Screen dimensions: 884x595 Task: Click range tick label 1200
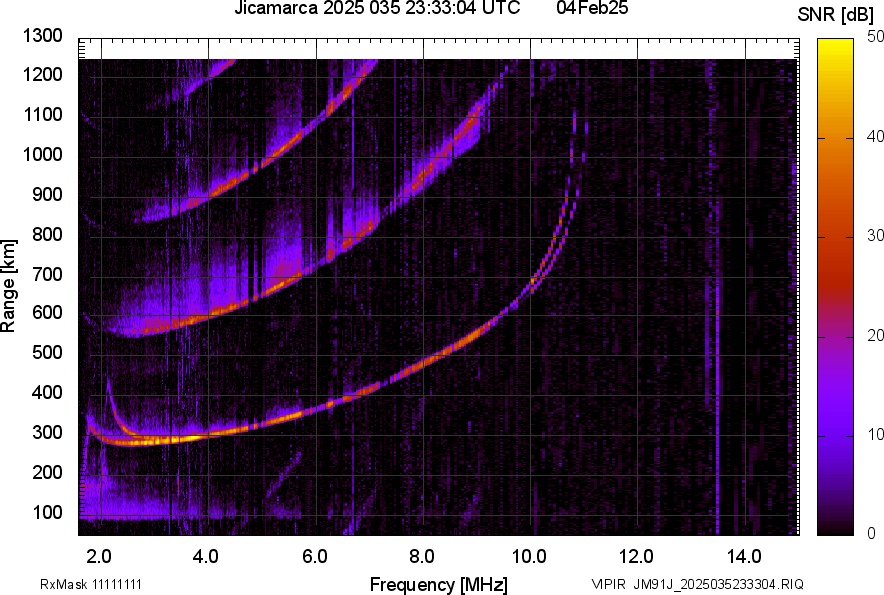tap(43, 74)
